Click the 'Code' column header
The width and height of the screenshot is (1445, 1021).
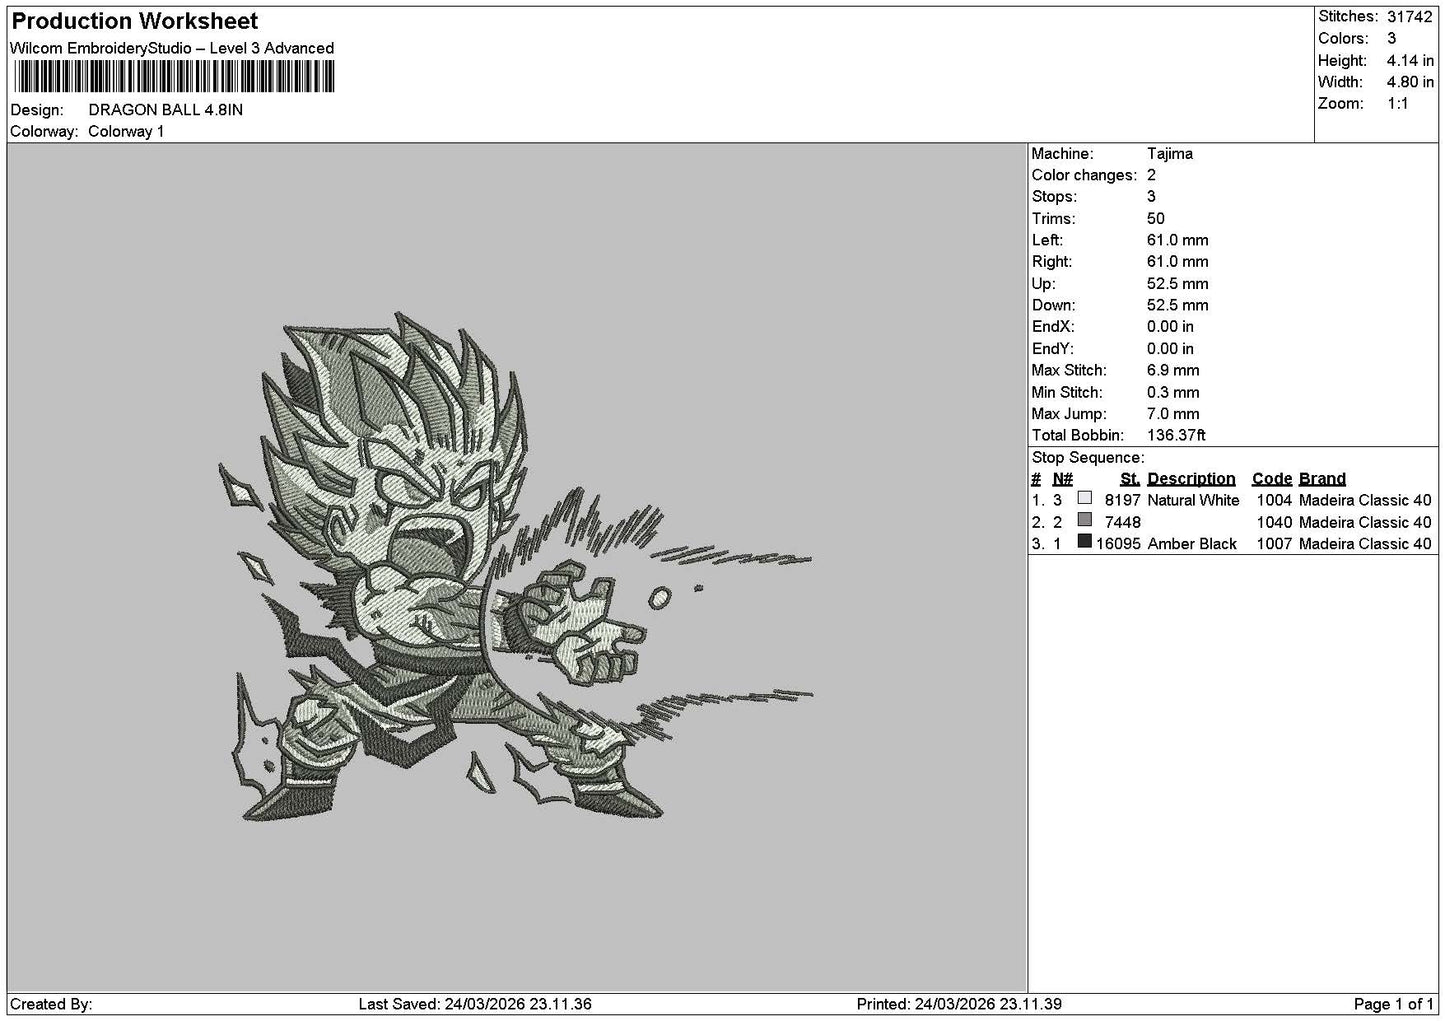[1272, 479]
